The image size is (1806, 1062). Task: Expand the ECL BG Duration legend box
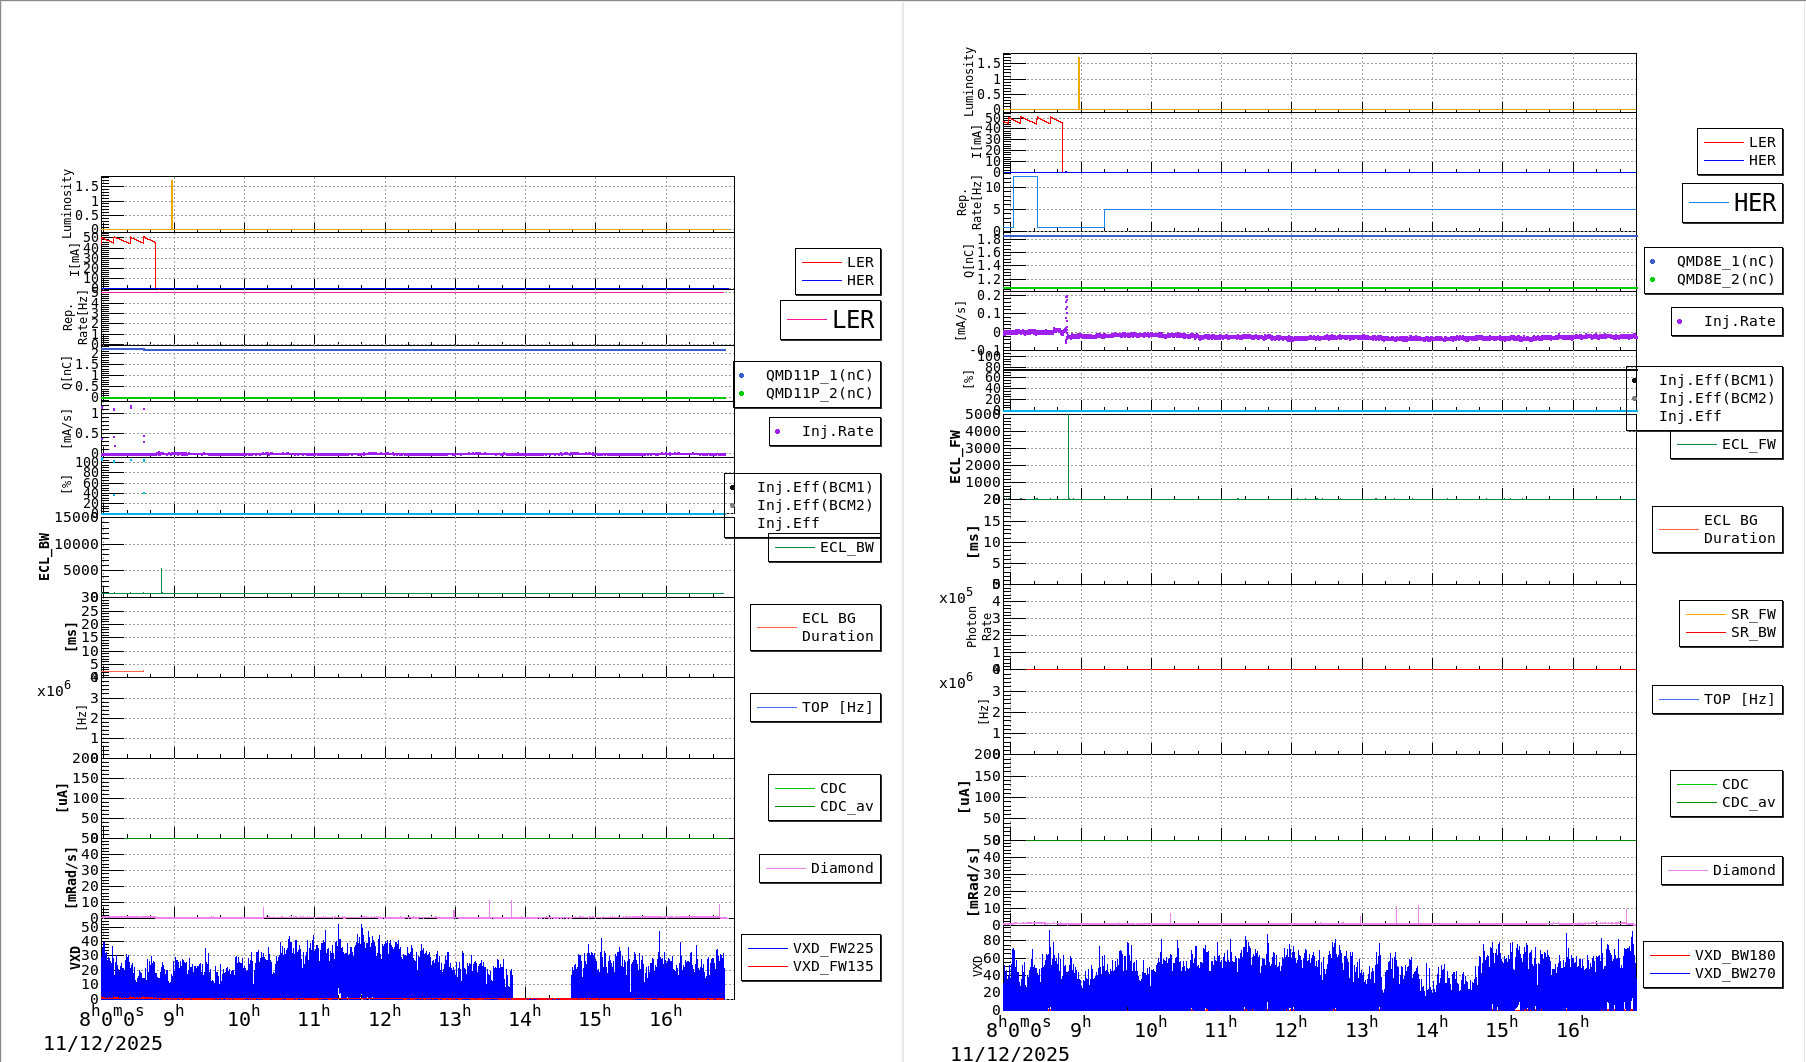click(815, 627)
